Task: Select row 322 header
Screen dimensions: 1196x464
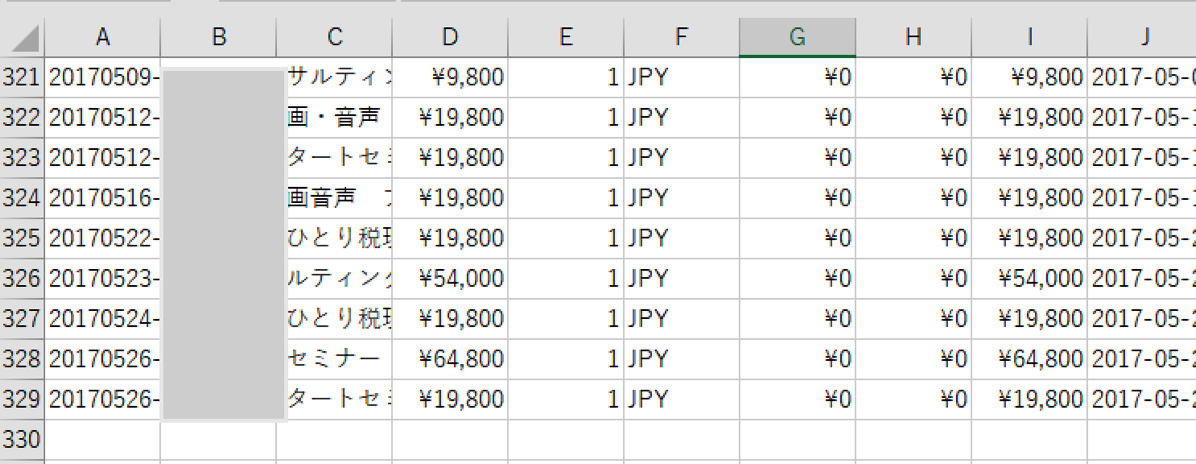Action: 22,118
